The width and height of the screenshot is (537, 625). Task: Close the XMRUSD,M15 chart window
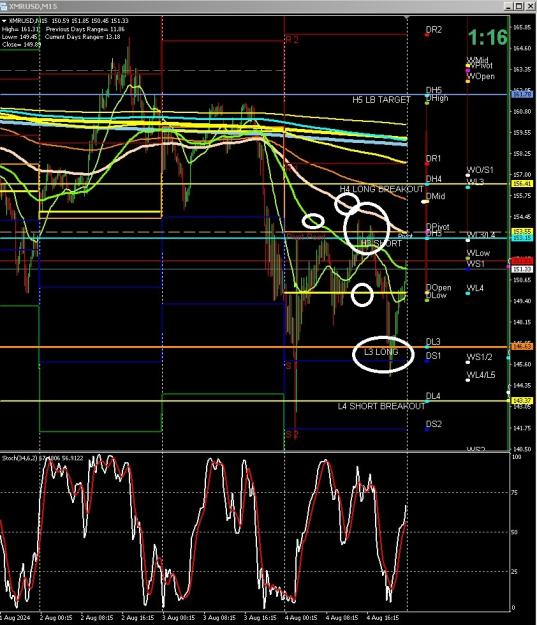pos(531,6)
